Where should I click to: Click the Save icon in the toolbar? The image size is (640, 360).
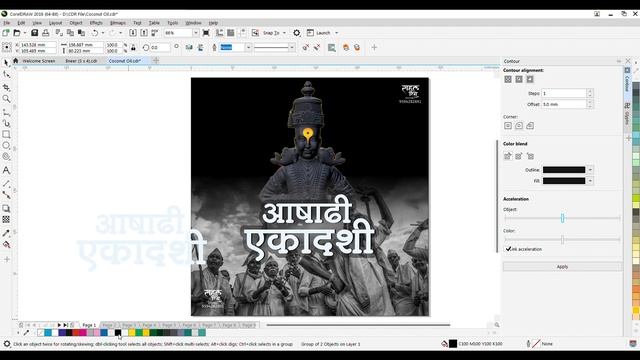pyautogui.click(x=35, y=33)
